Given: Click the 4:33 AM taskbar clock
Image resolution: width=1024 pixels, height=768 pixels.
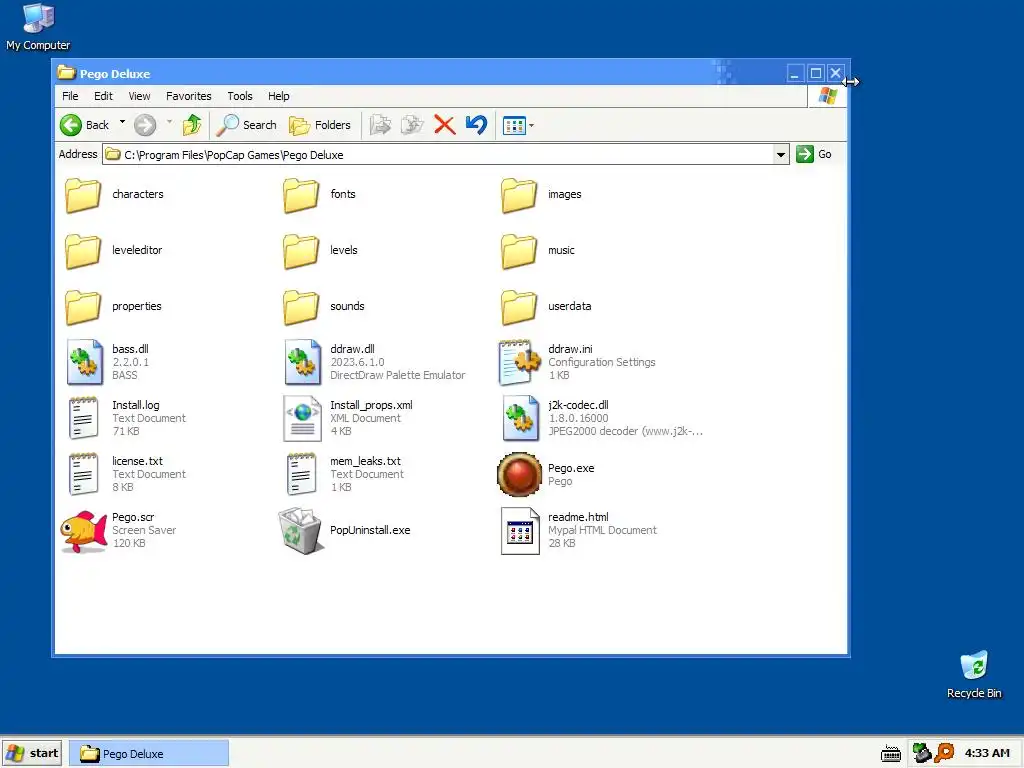Looking at the screenshot, I should point(987,754).
